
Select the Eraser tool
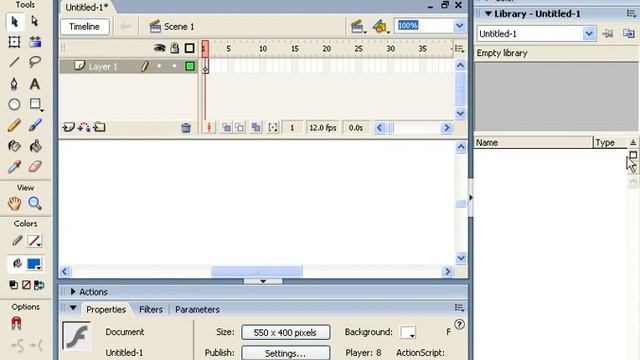[35, 167]
